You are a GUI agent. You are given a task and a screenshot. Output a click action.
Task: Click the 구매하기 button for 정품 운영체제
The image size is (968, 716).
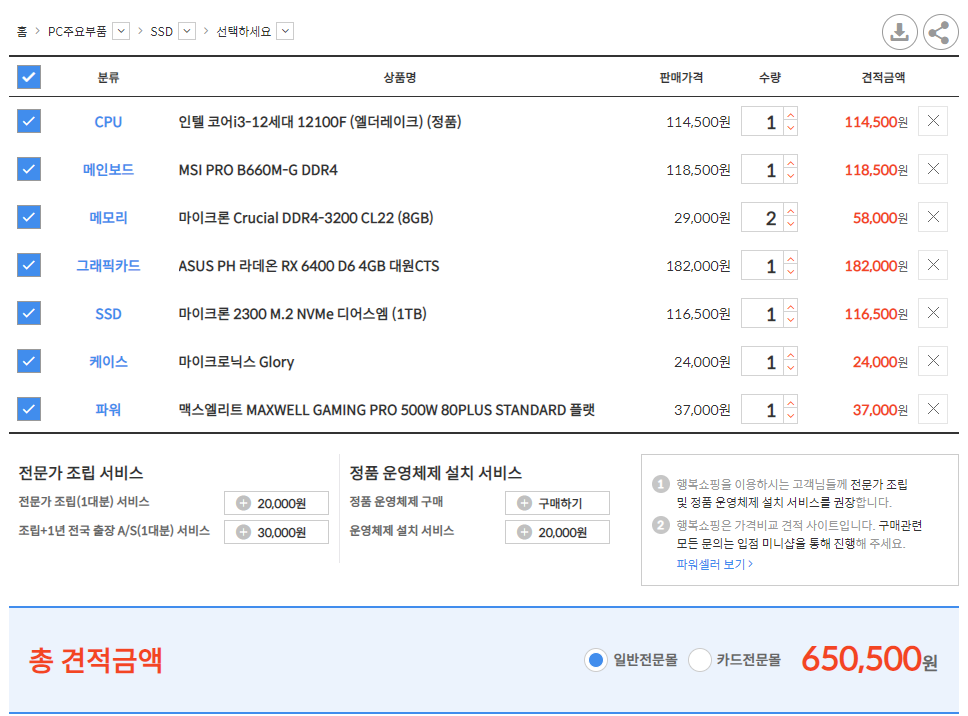click(x=557, y=503)
